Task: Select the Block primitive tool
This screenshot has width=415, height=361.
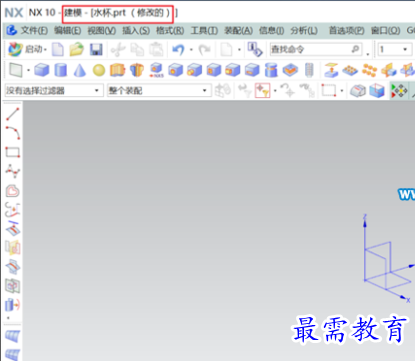Action: [x=42, y=70]
